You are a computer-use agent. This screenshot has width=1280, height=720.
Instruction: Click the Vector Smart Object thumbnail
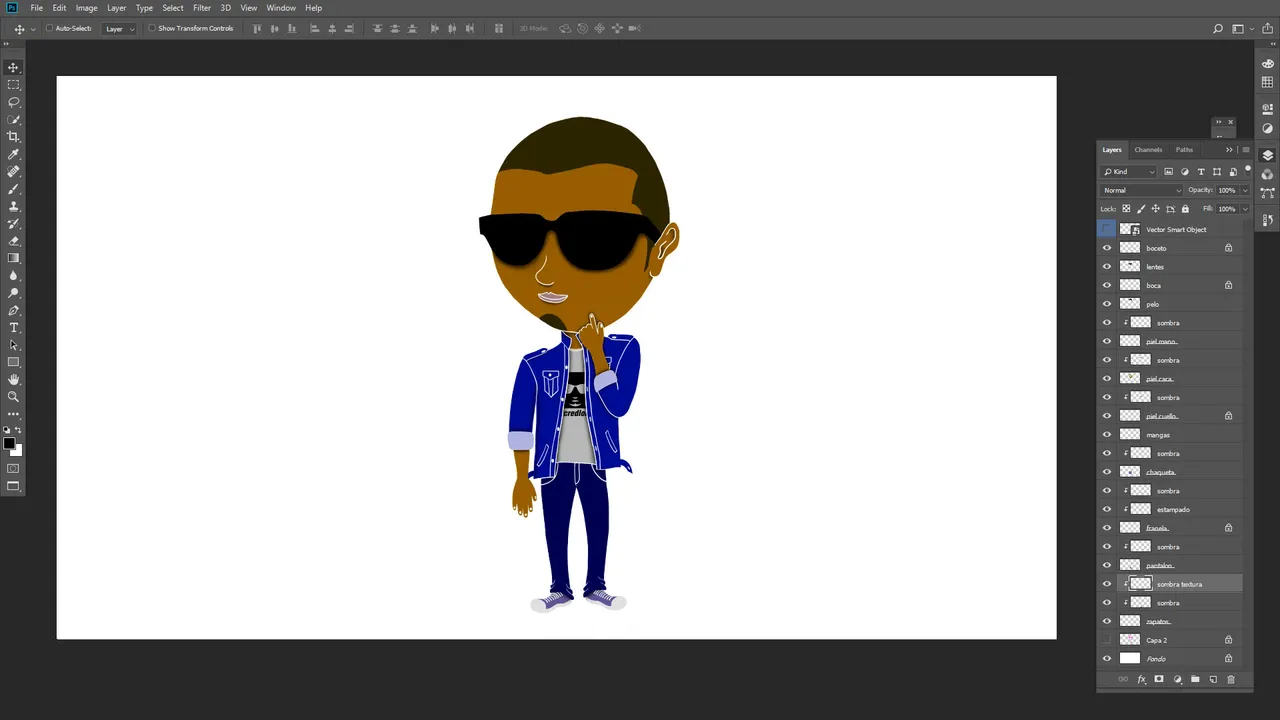[1130, 229]
